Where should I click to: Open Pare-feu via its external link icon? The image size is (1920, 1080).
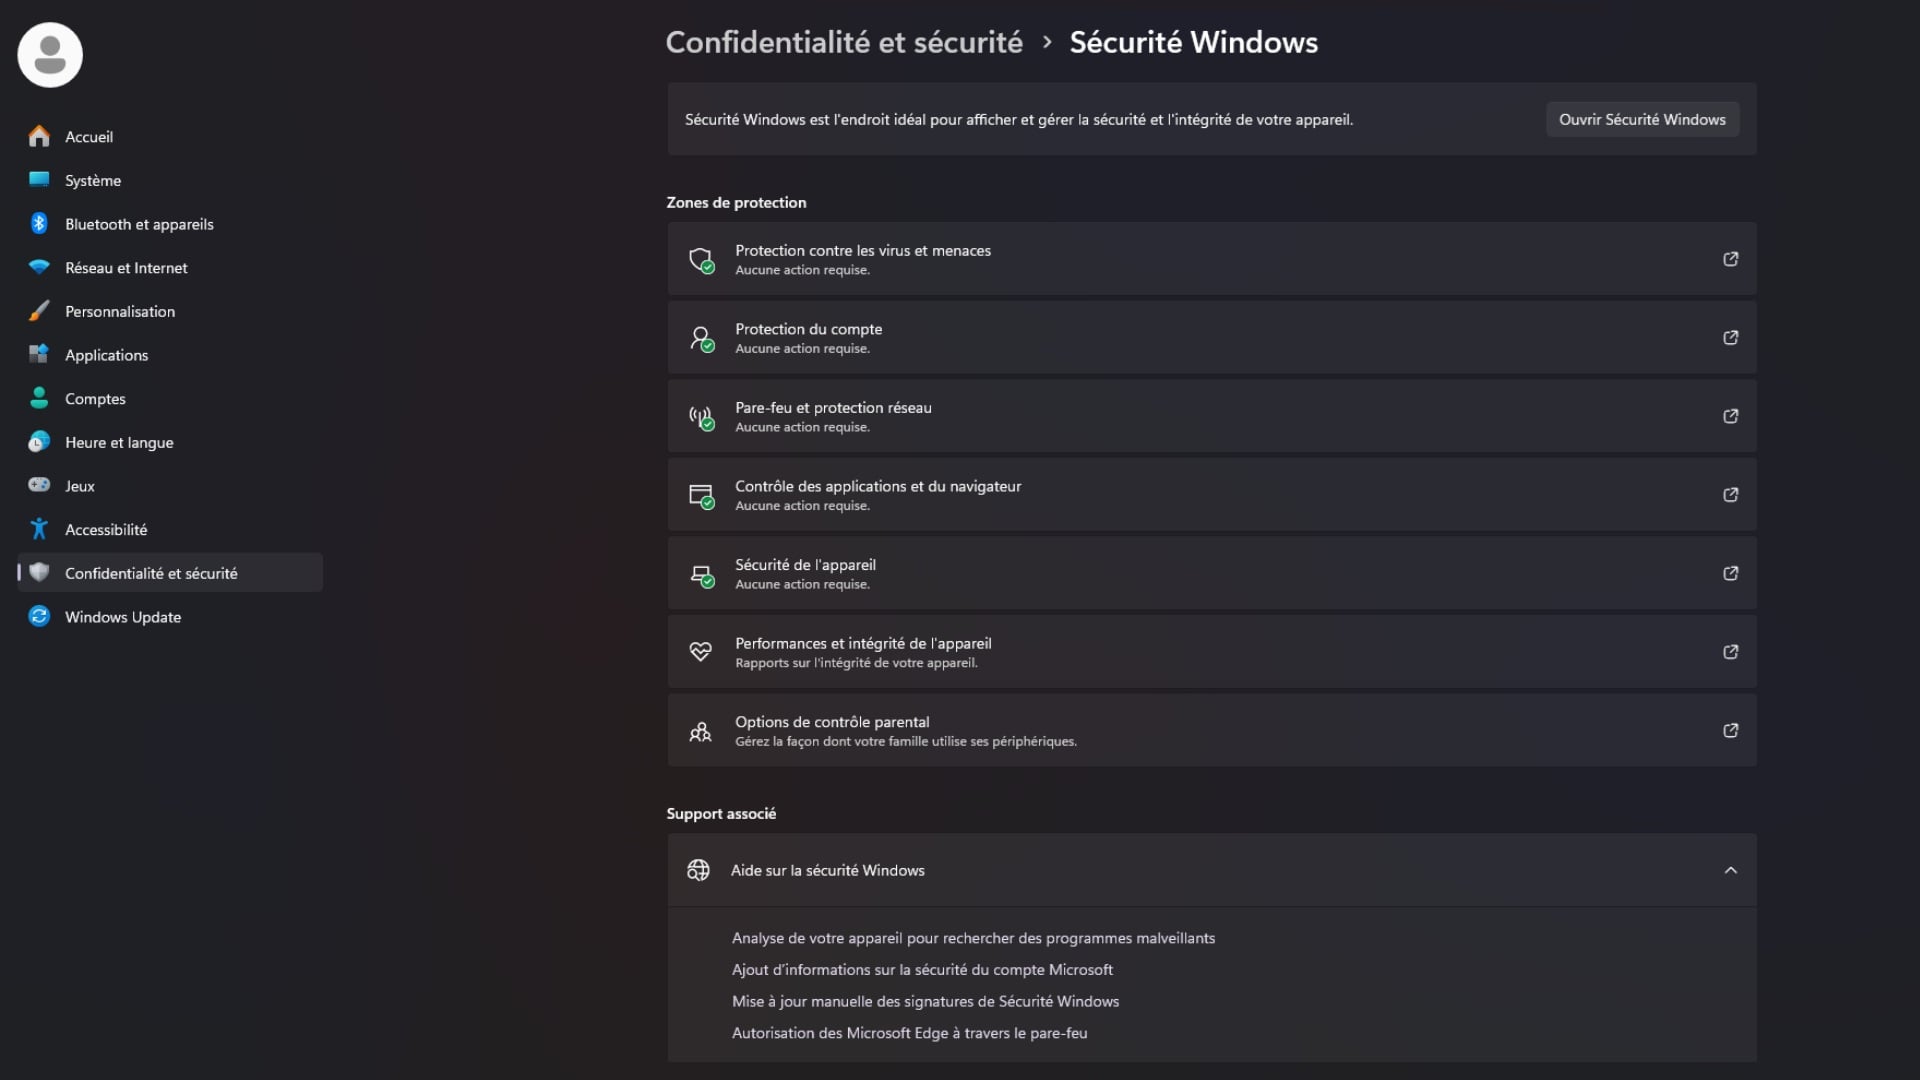pos(1731,416)
